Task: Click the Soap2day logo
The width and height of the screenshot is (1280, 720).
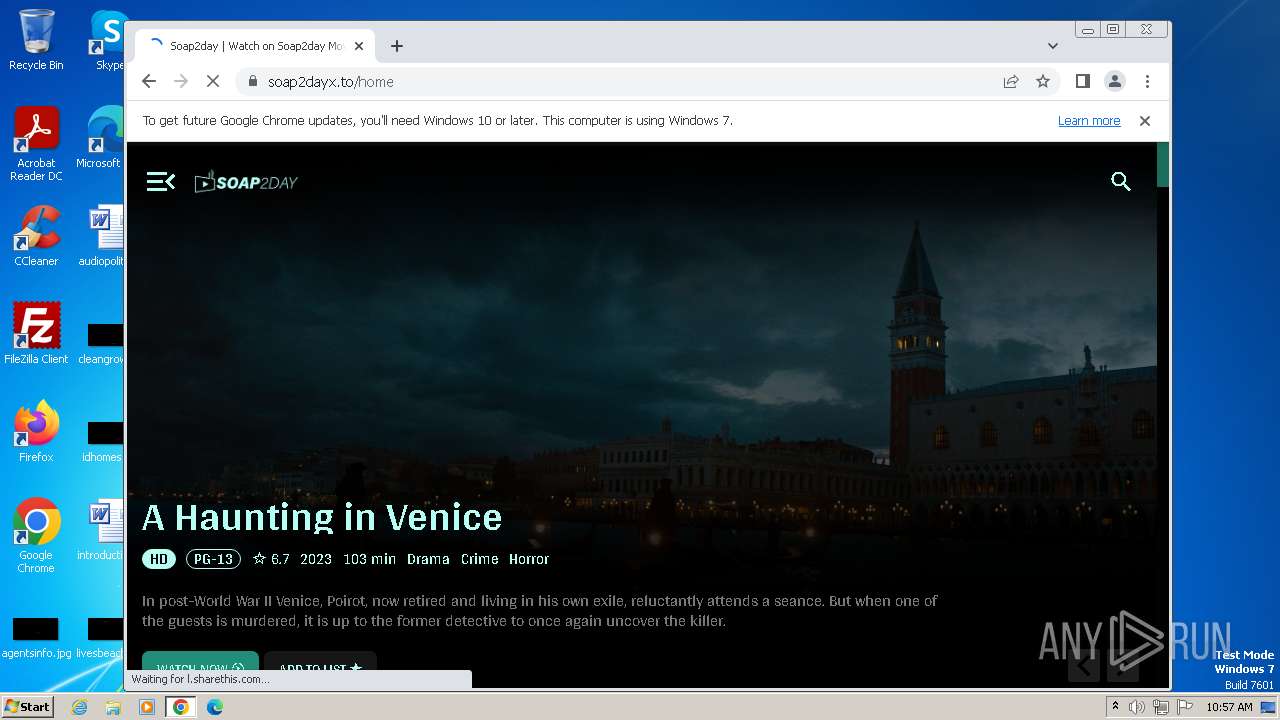Action: 246,181
